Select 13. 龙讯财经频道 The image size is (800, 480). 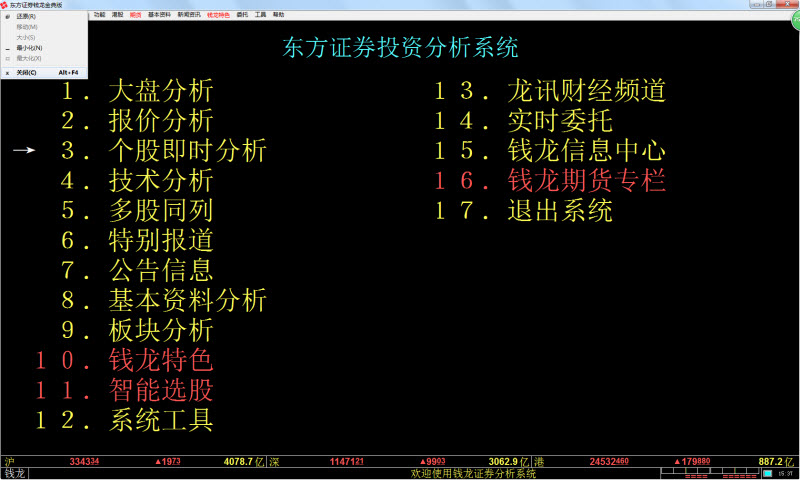click(550, 91)
